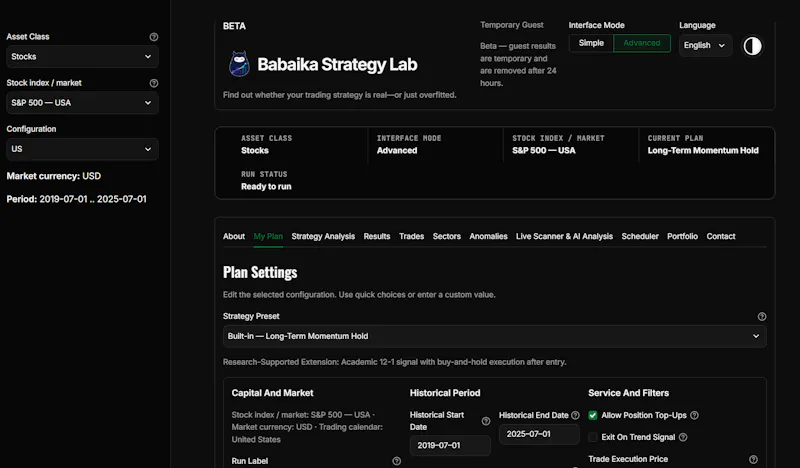Viewport: 800px width, 468px height.
Task: Click the Market currency: USD text
Action: 54,176
